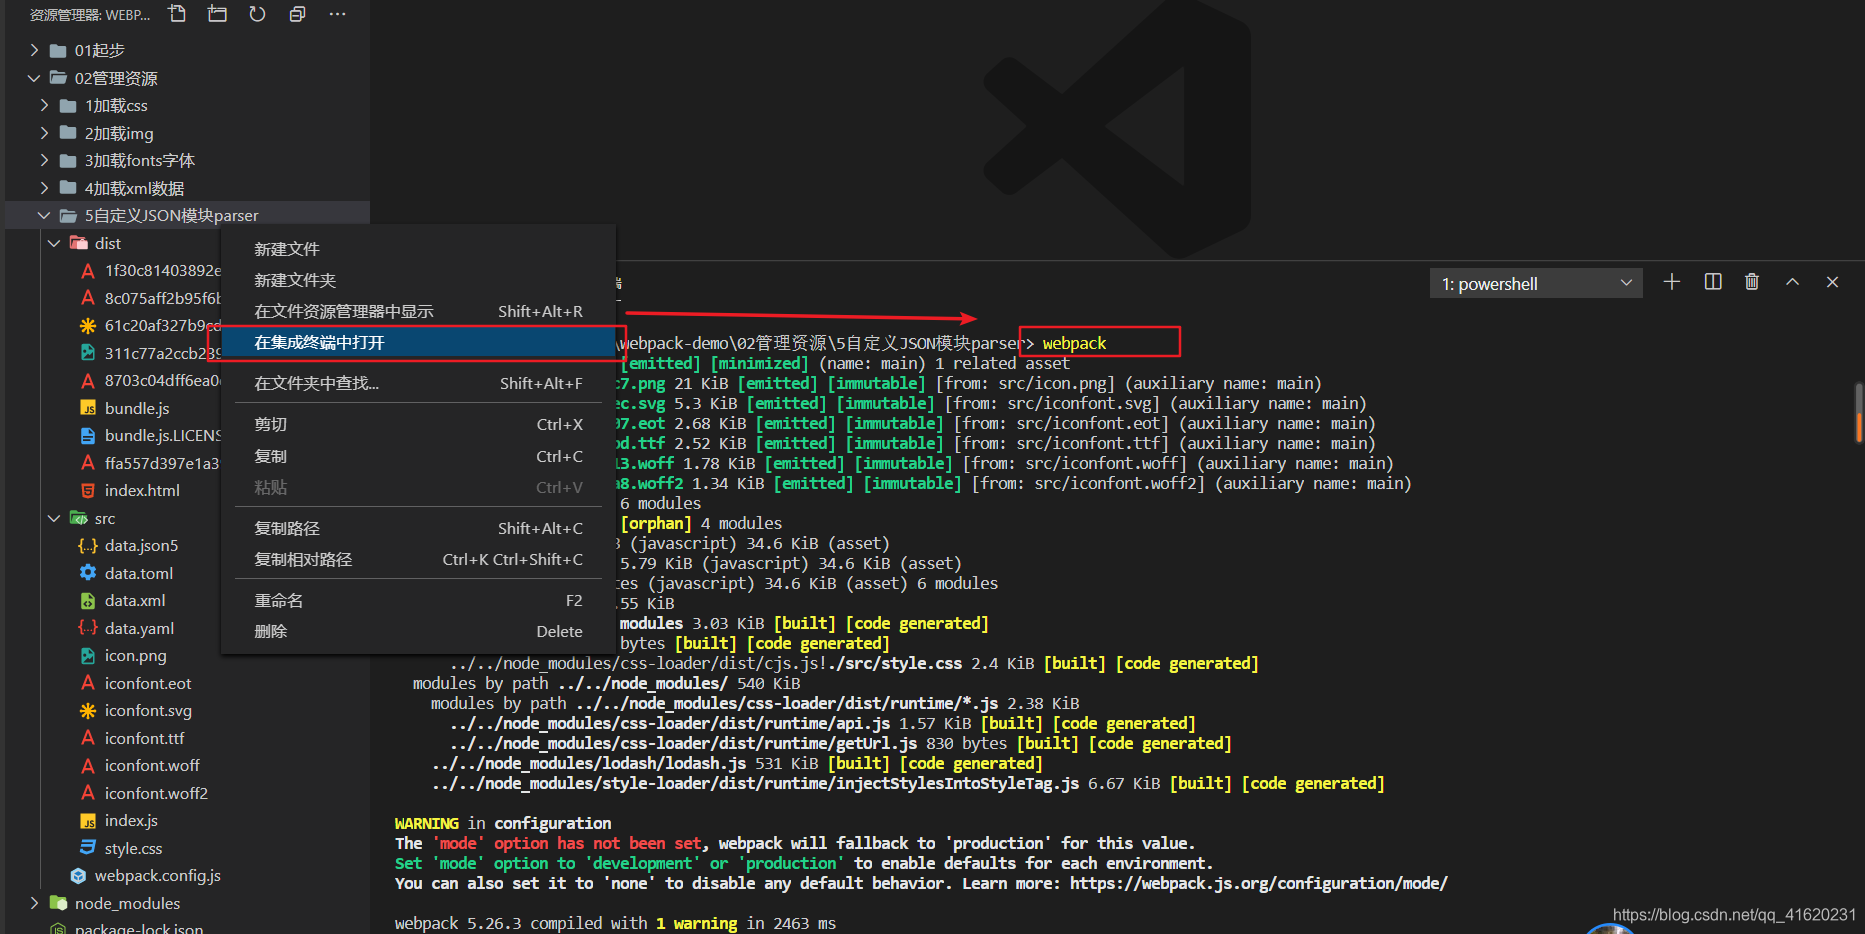This screenshot has height=934, width=1865.
Task: Expand the 3加载fonts字体 folder
Action: tap(44, 160)
